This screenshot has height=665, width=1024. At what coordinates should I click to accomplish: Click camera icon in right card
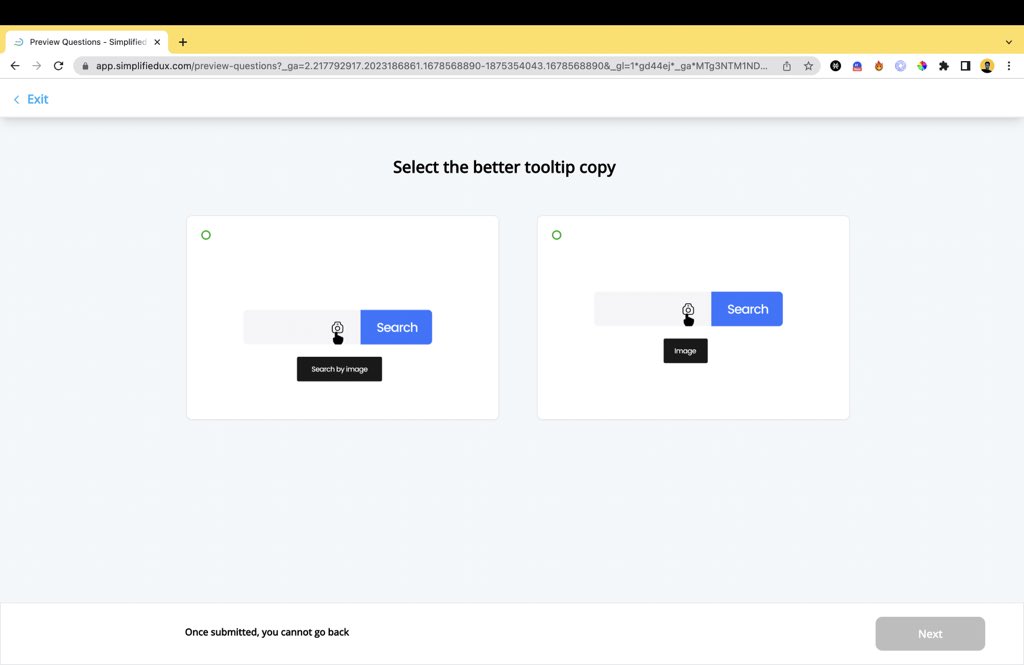point(688,310)
